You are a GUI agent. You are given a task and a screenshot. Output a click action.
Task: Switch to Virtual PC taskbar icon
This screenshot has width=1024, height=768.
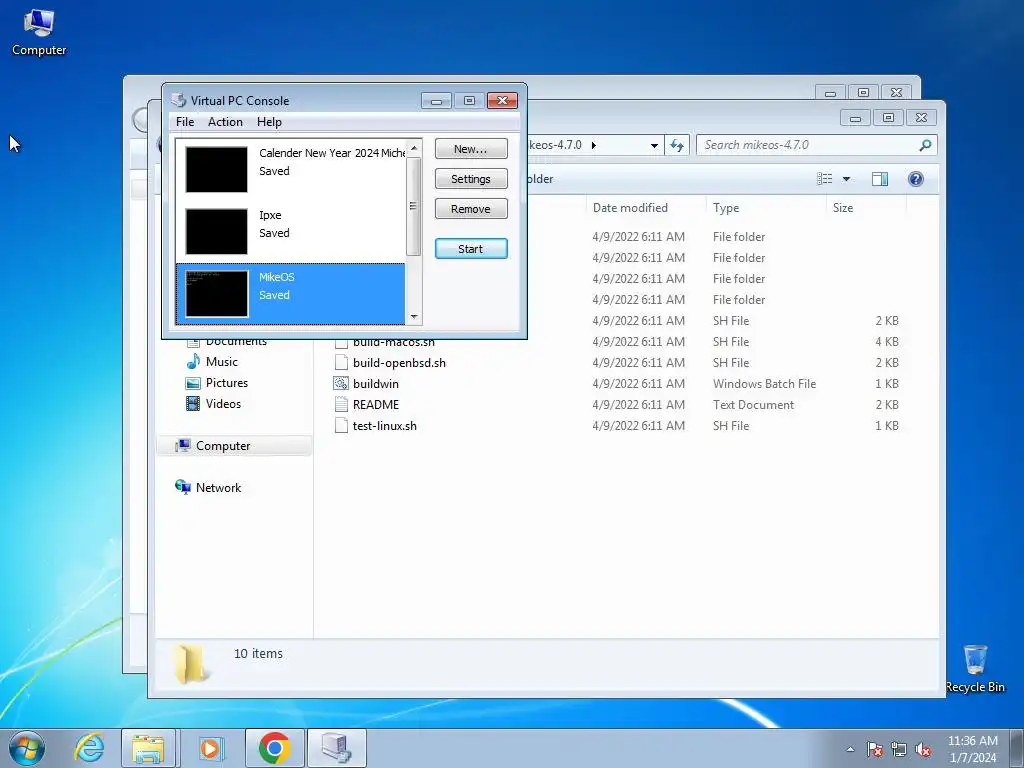pyautogui.click(x=336, y=748)
